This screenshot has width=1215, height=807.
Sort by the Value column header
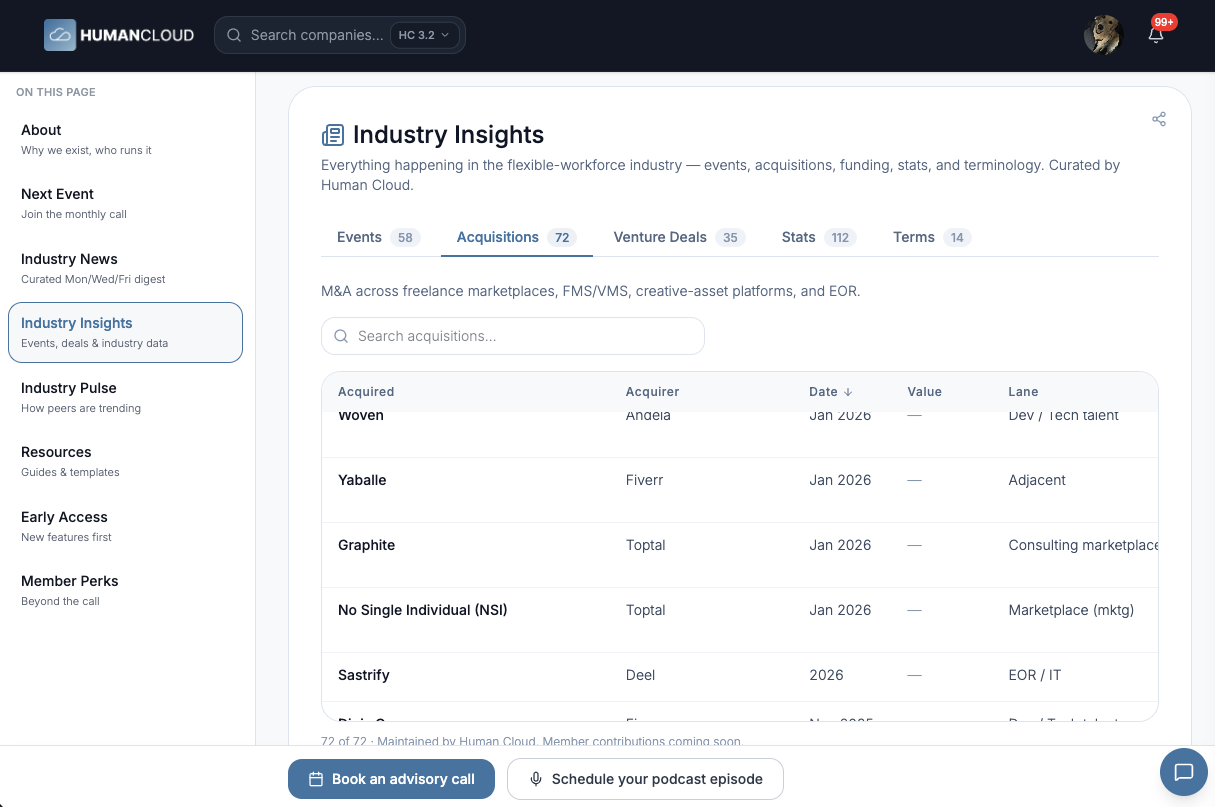(924, 392)
